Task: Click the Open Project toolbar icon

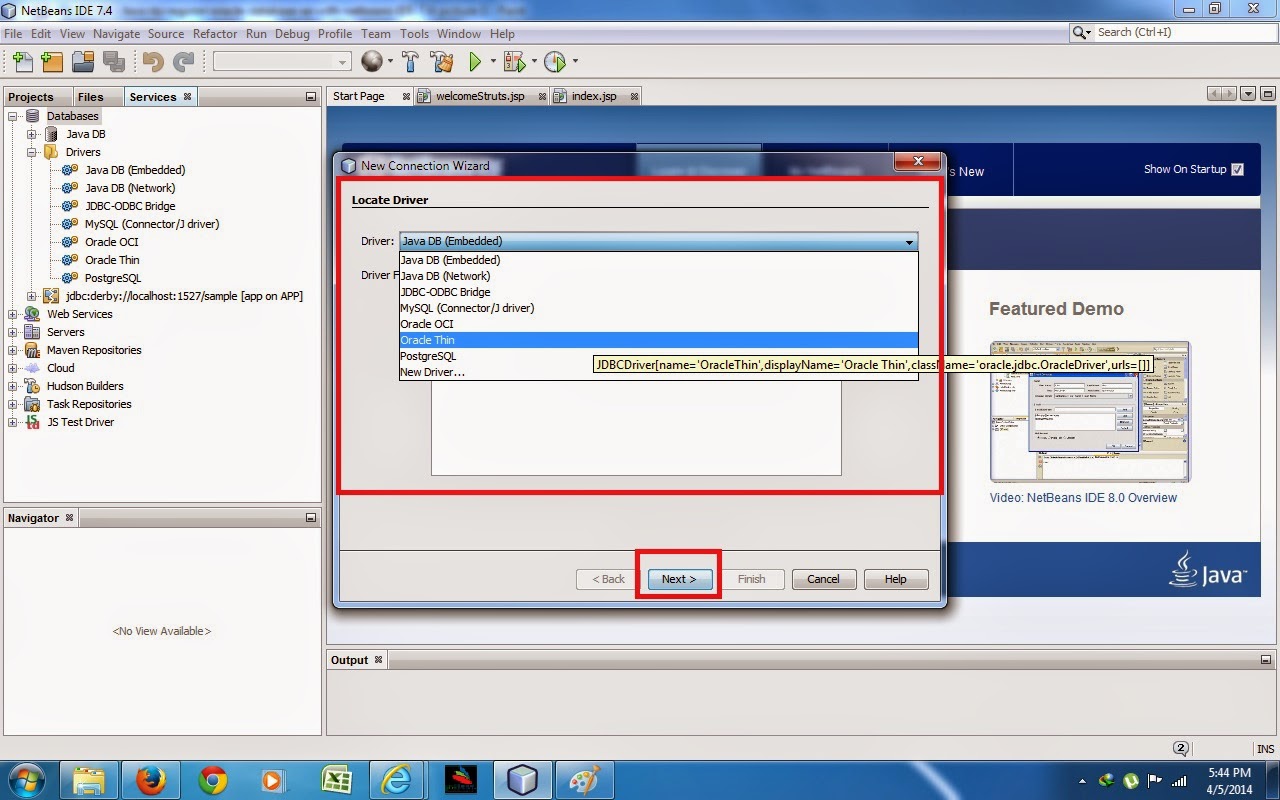Action: 82,62
